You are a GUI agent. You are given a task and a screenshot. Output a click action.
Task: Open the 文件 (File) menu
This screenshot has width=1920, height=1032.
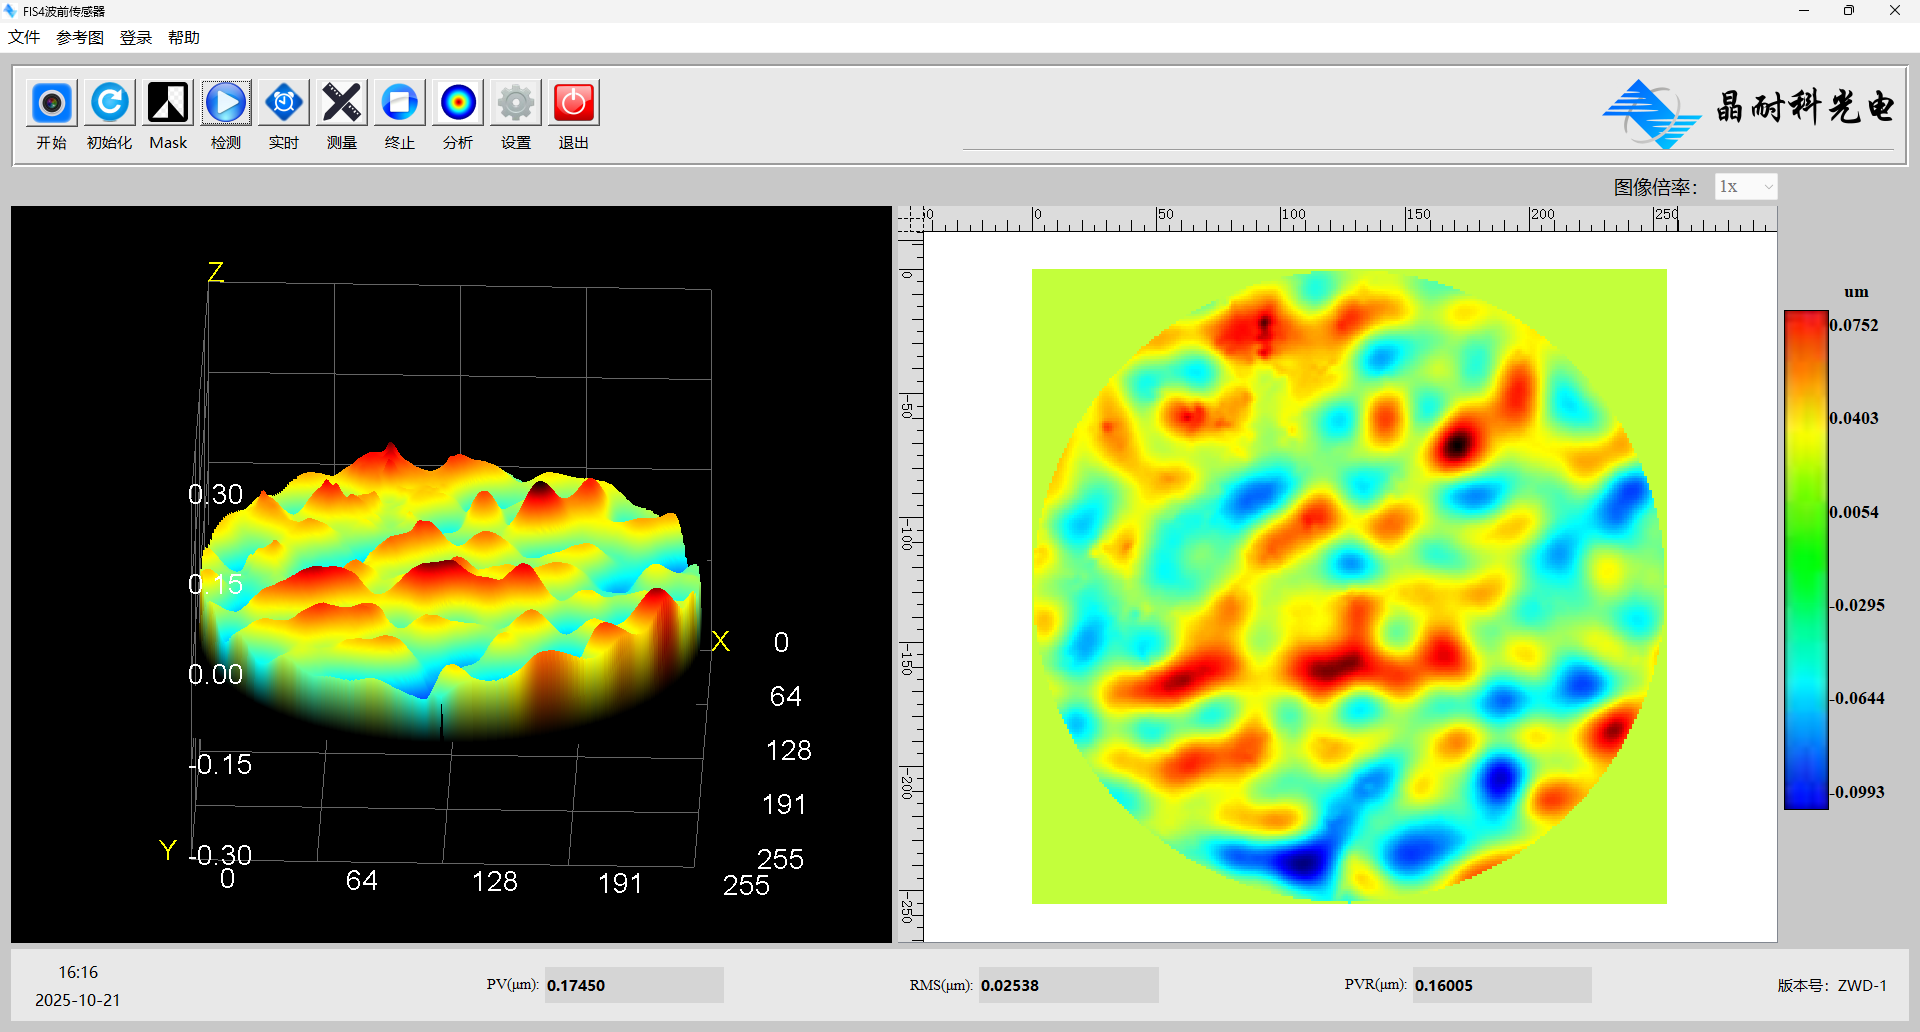click(x=24, y=38)
